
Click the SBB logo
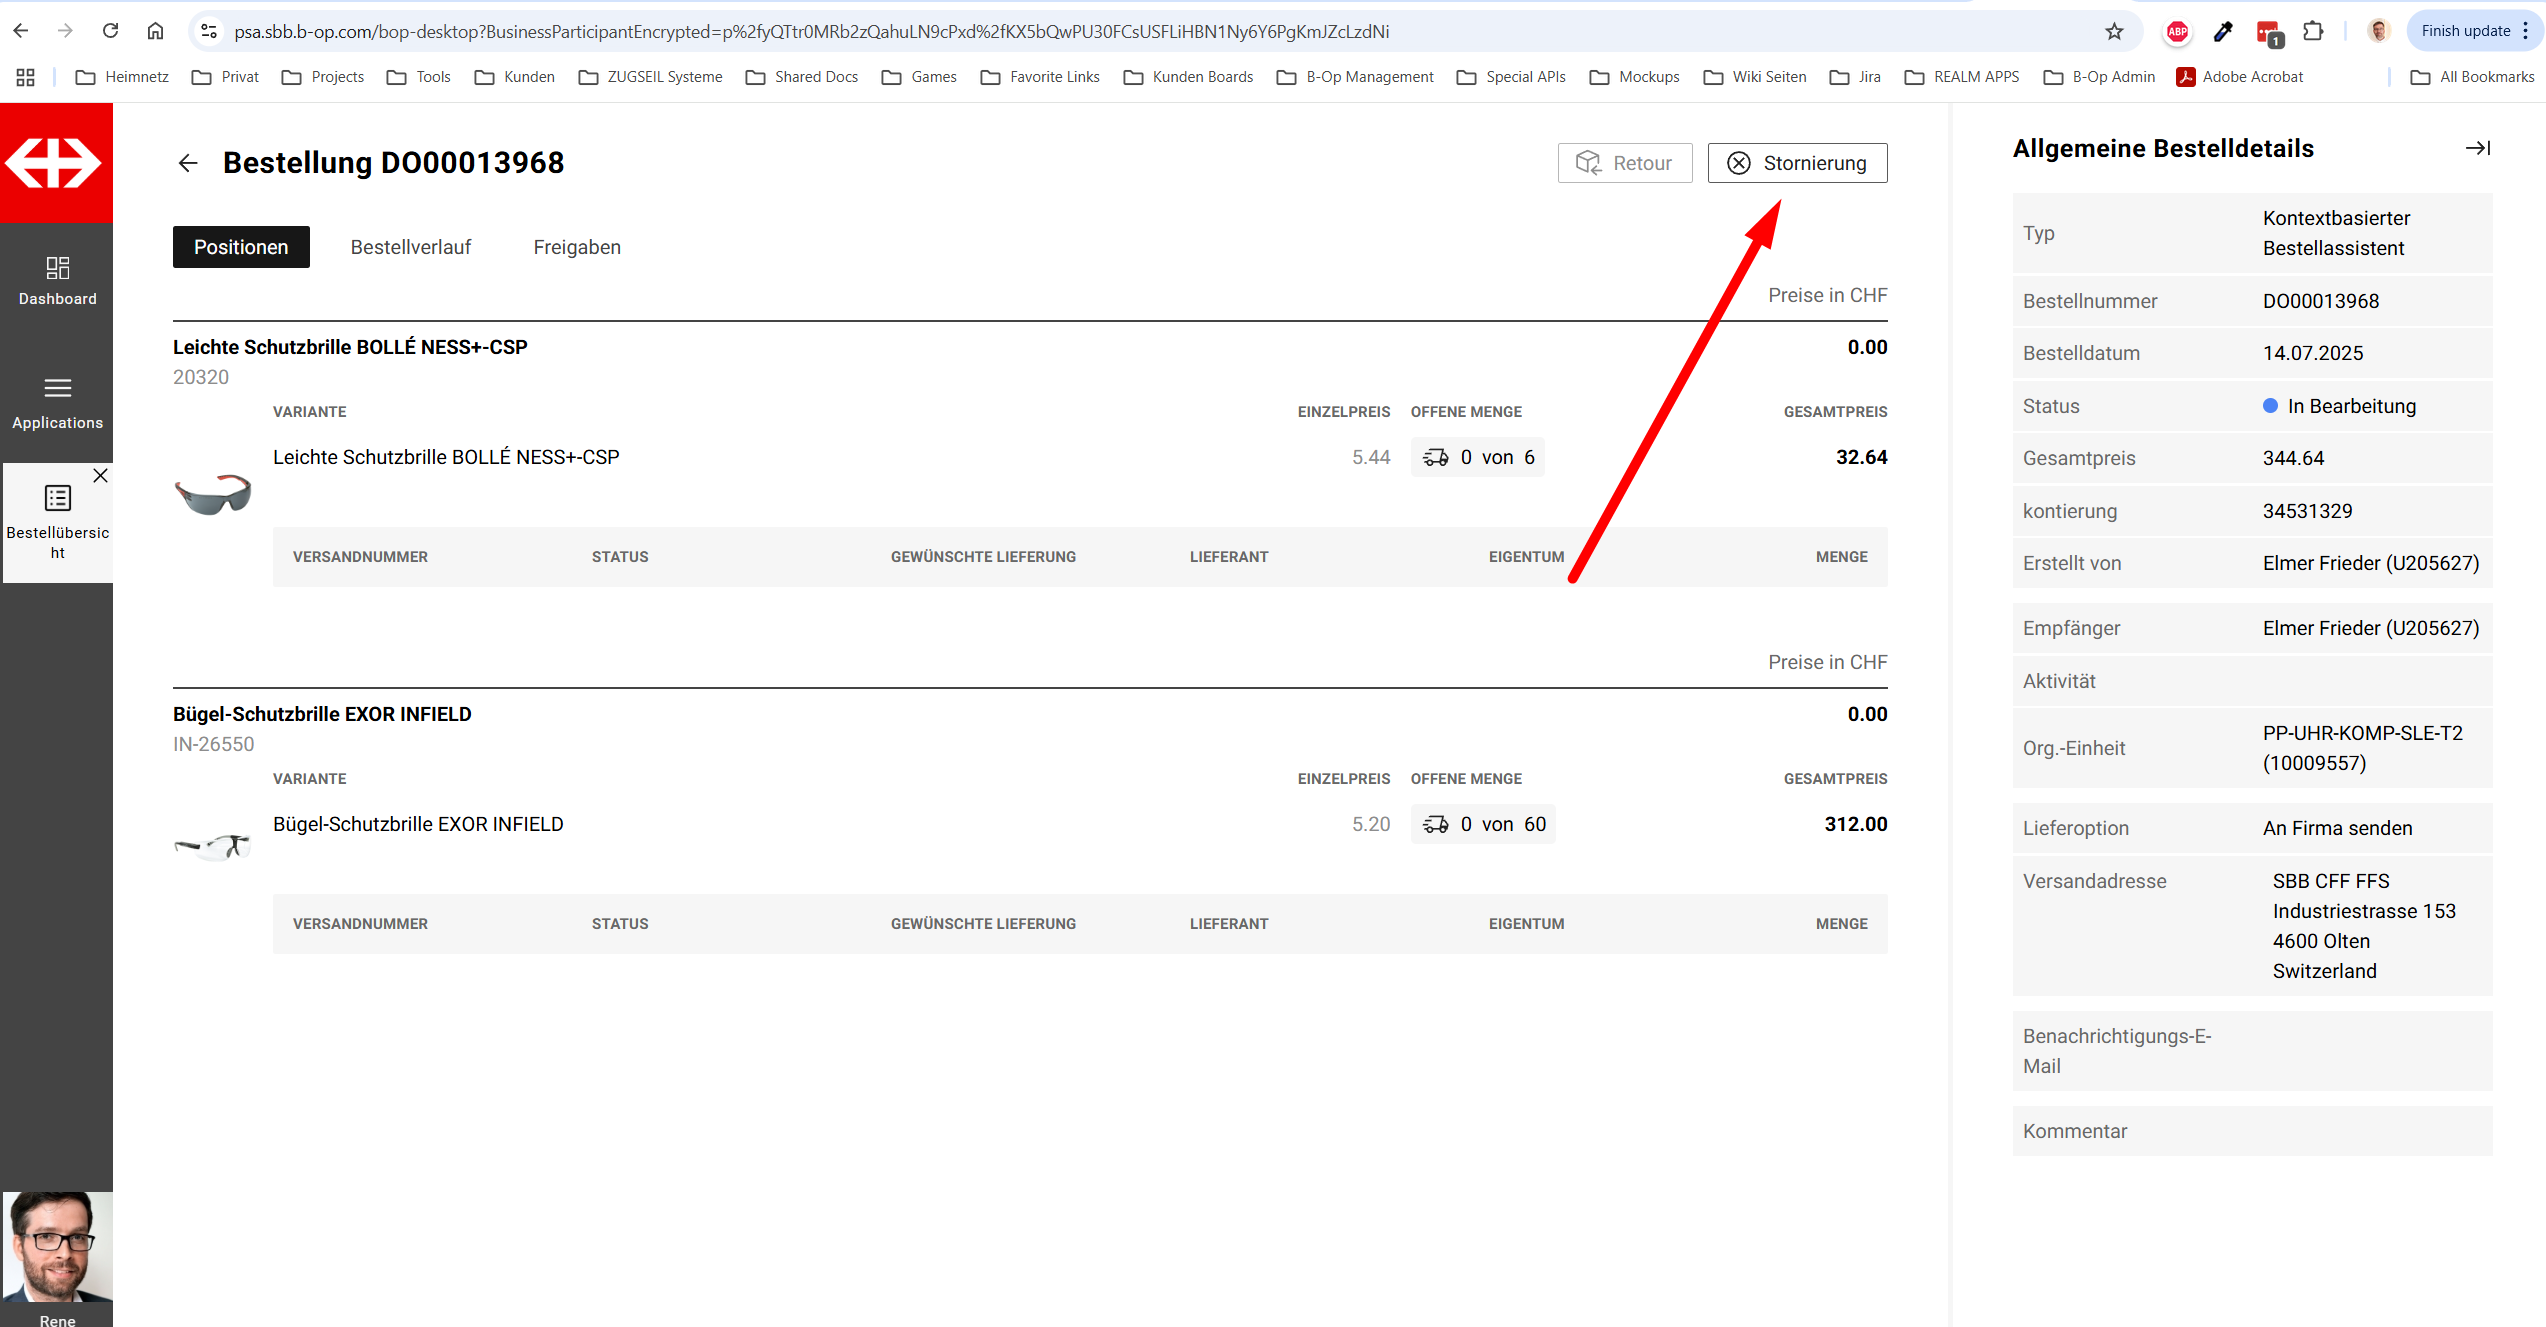(x=55, y=163)
